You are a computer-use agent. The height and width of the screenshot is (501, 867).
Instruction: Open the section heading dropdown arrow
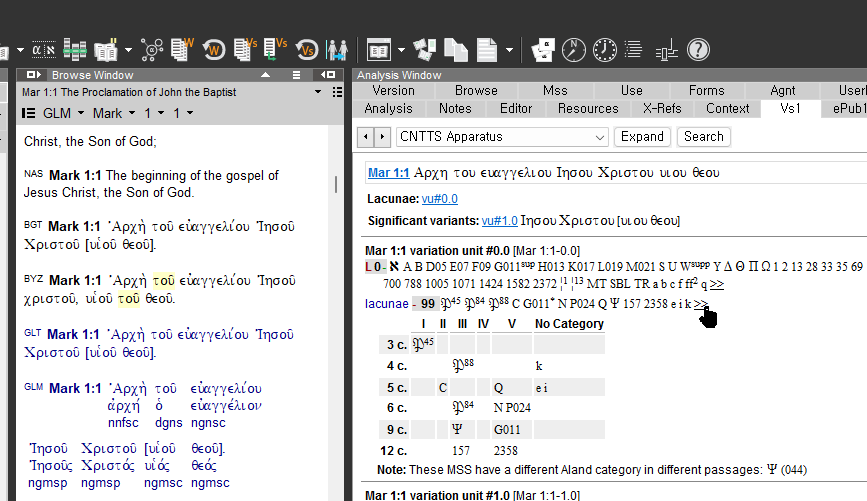318,92
